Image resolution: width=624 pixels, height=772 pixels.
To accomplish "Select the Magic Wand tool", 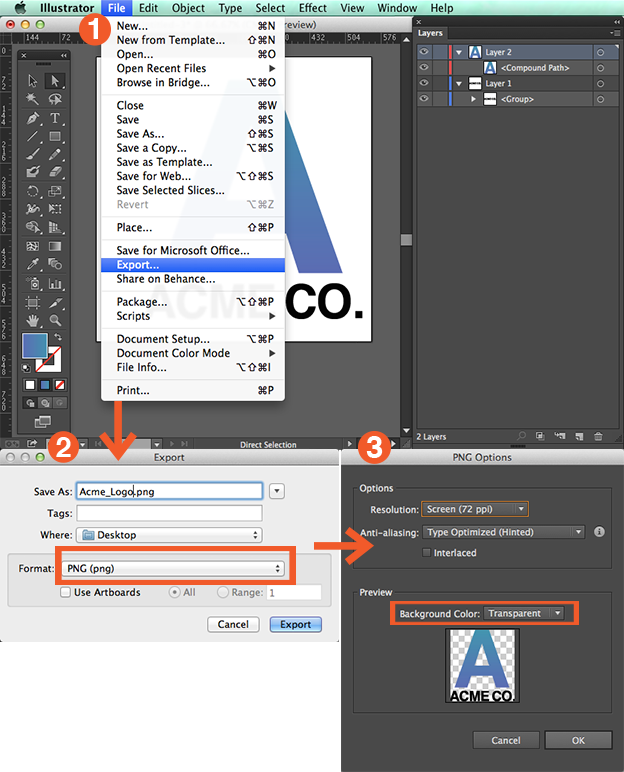I will click(33, 100).
